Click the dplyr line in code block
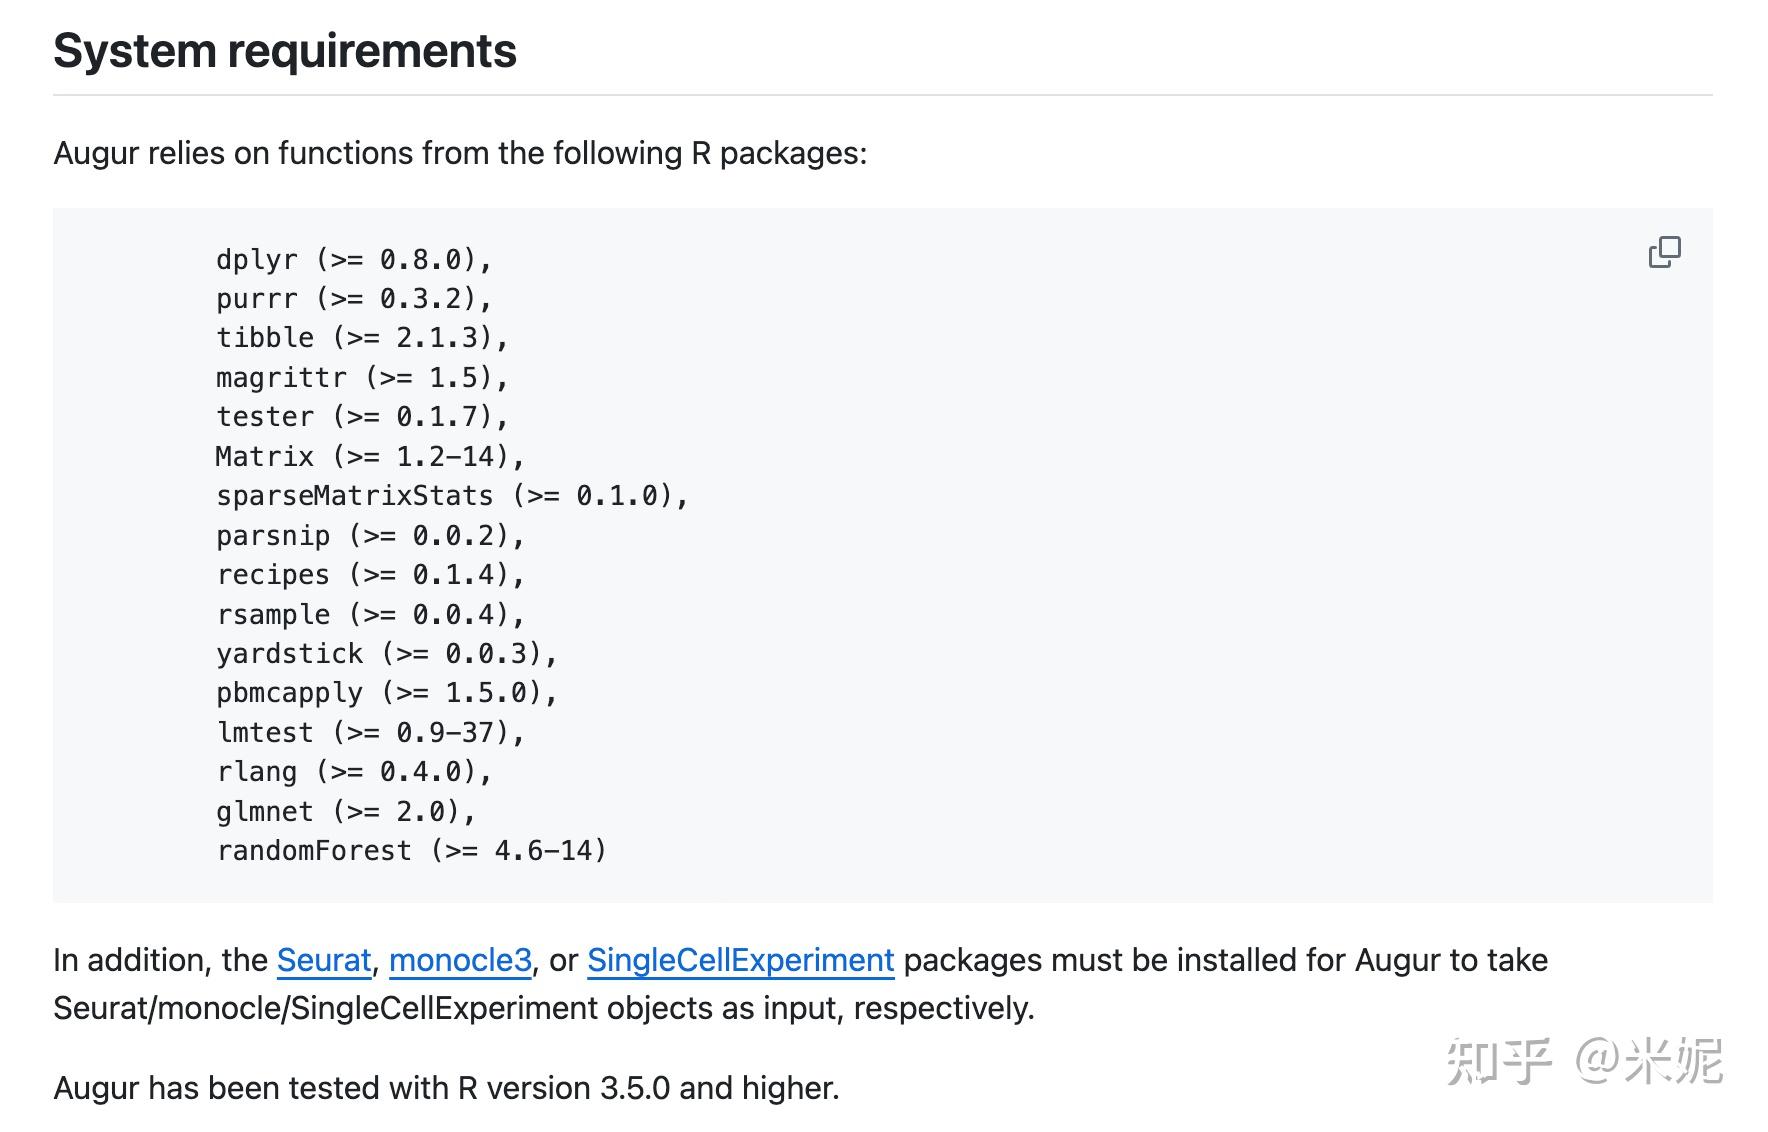 [354, 260]
